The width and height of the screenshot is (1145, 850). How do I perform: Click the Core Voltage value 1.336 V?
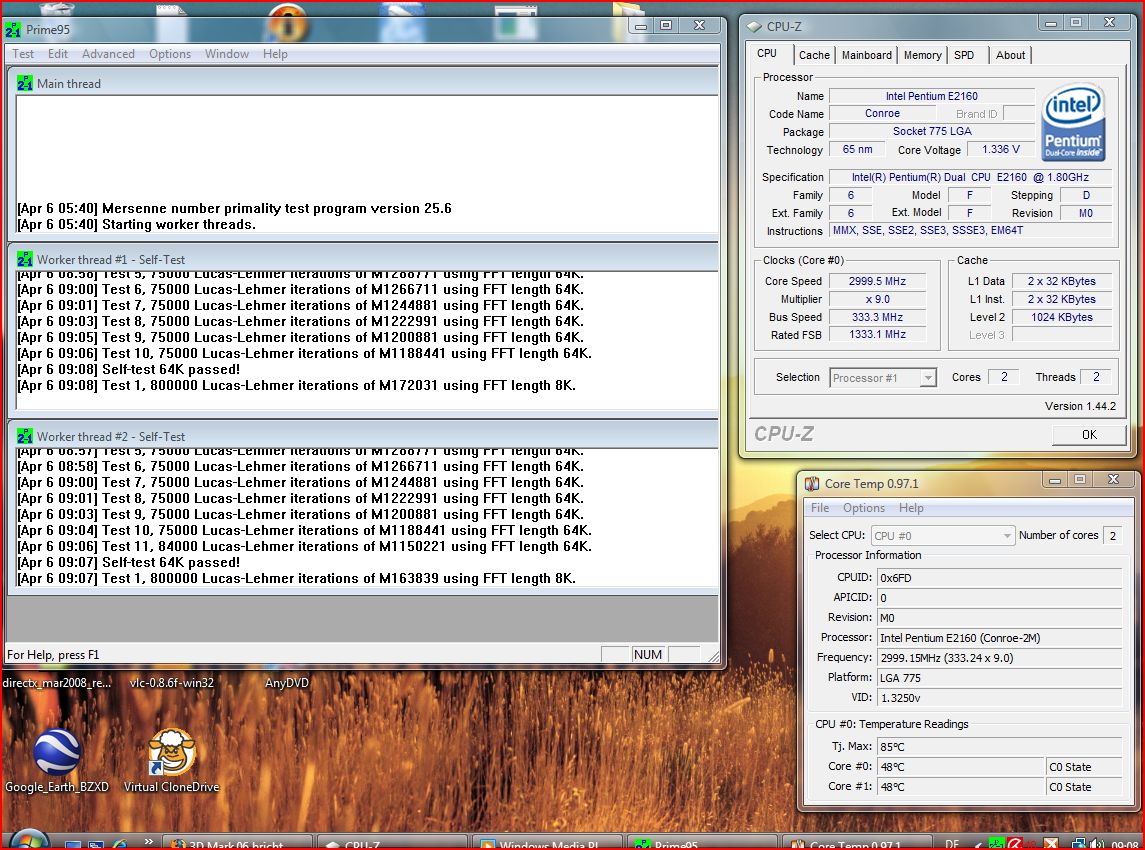point(1000,149)
